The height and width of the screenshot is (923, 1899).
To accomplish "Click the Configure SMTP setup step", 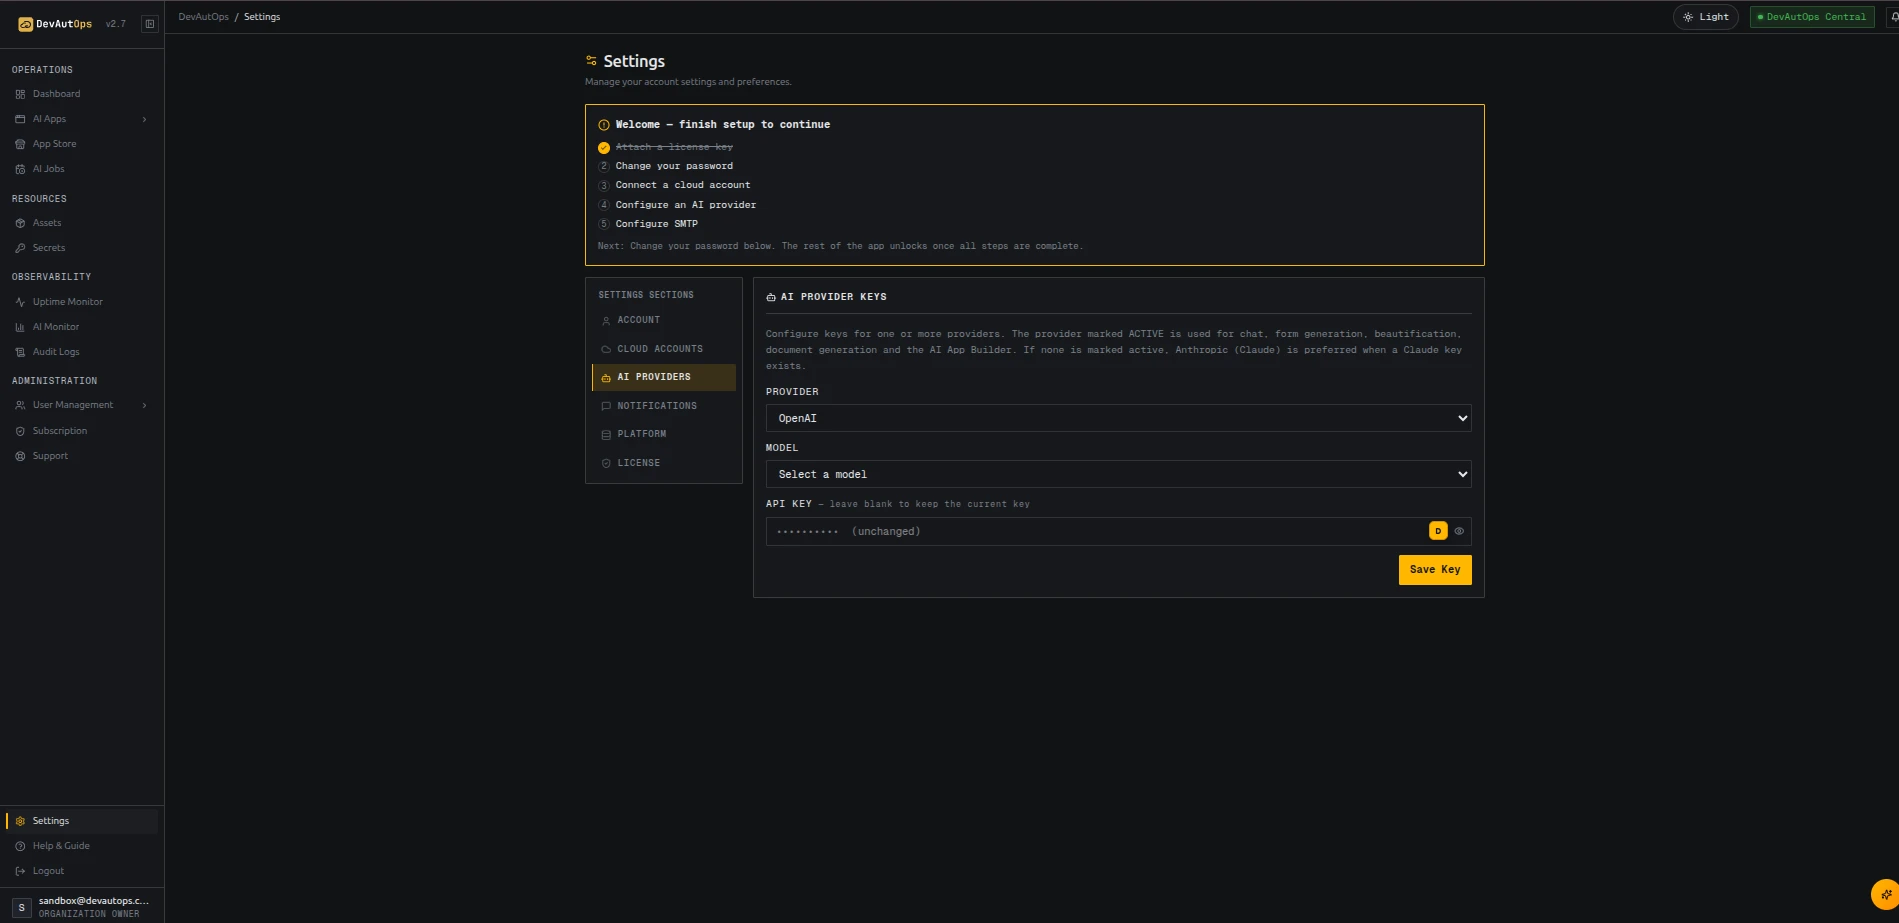I will tap(657, 224).
